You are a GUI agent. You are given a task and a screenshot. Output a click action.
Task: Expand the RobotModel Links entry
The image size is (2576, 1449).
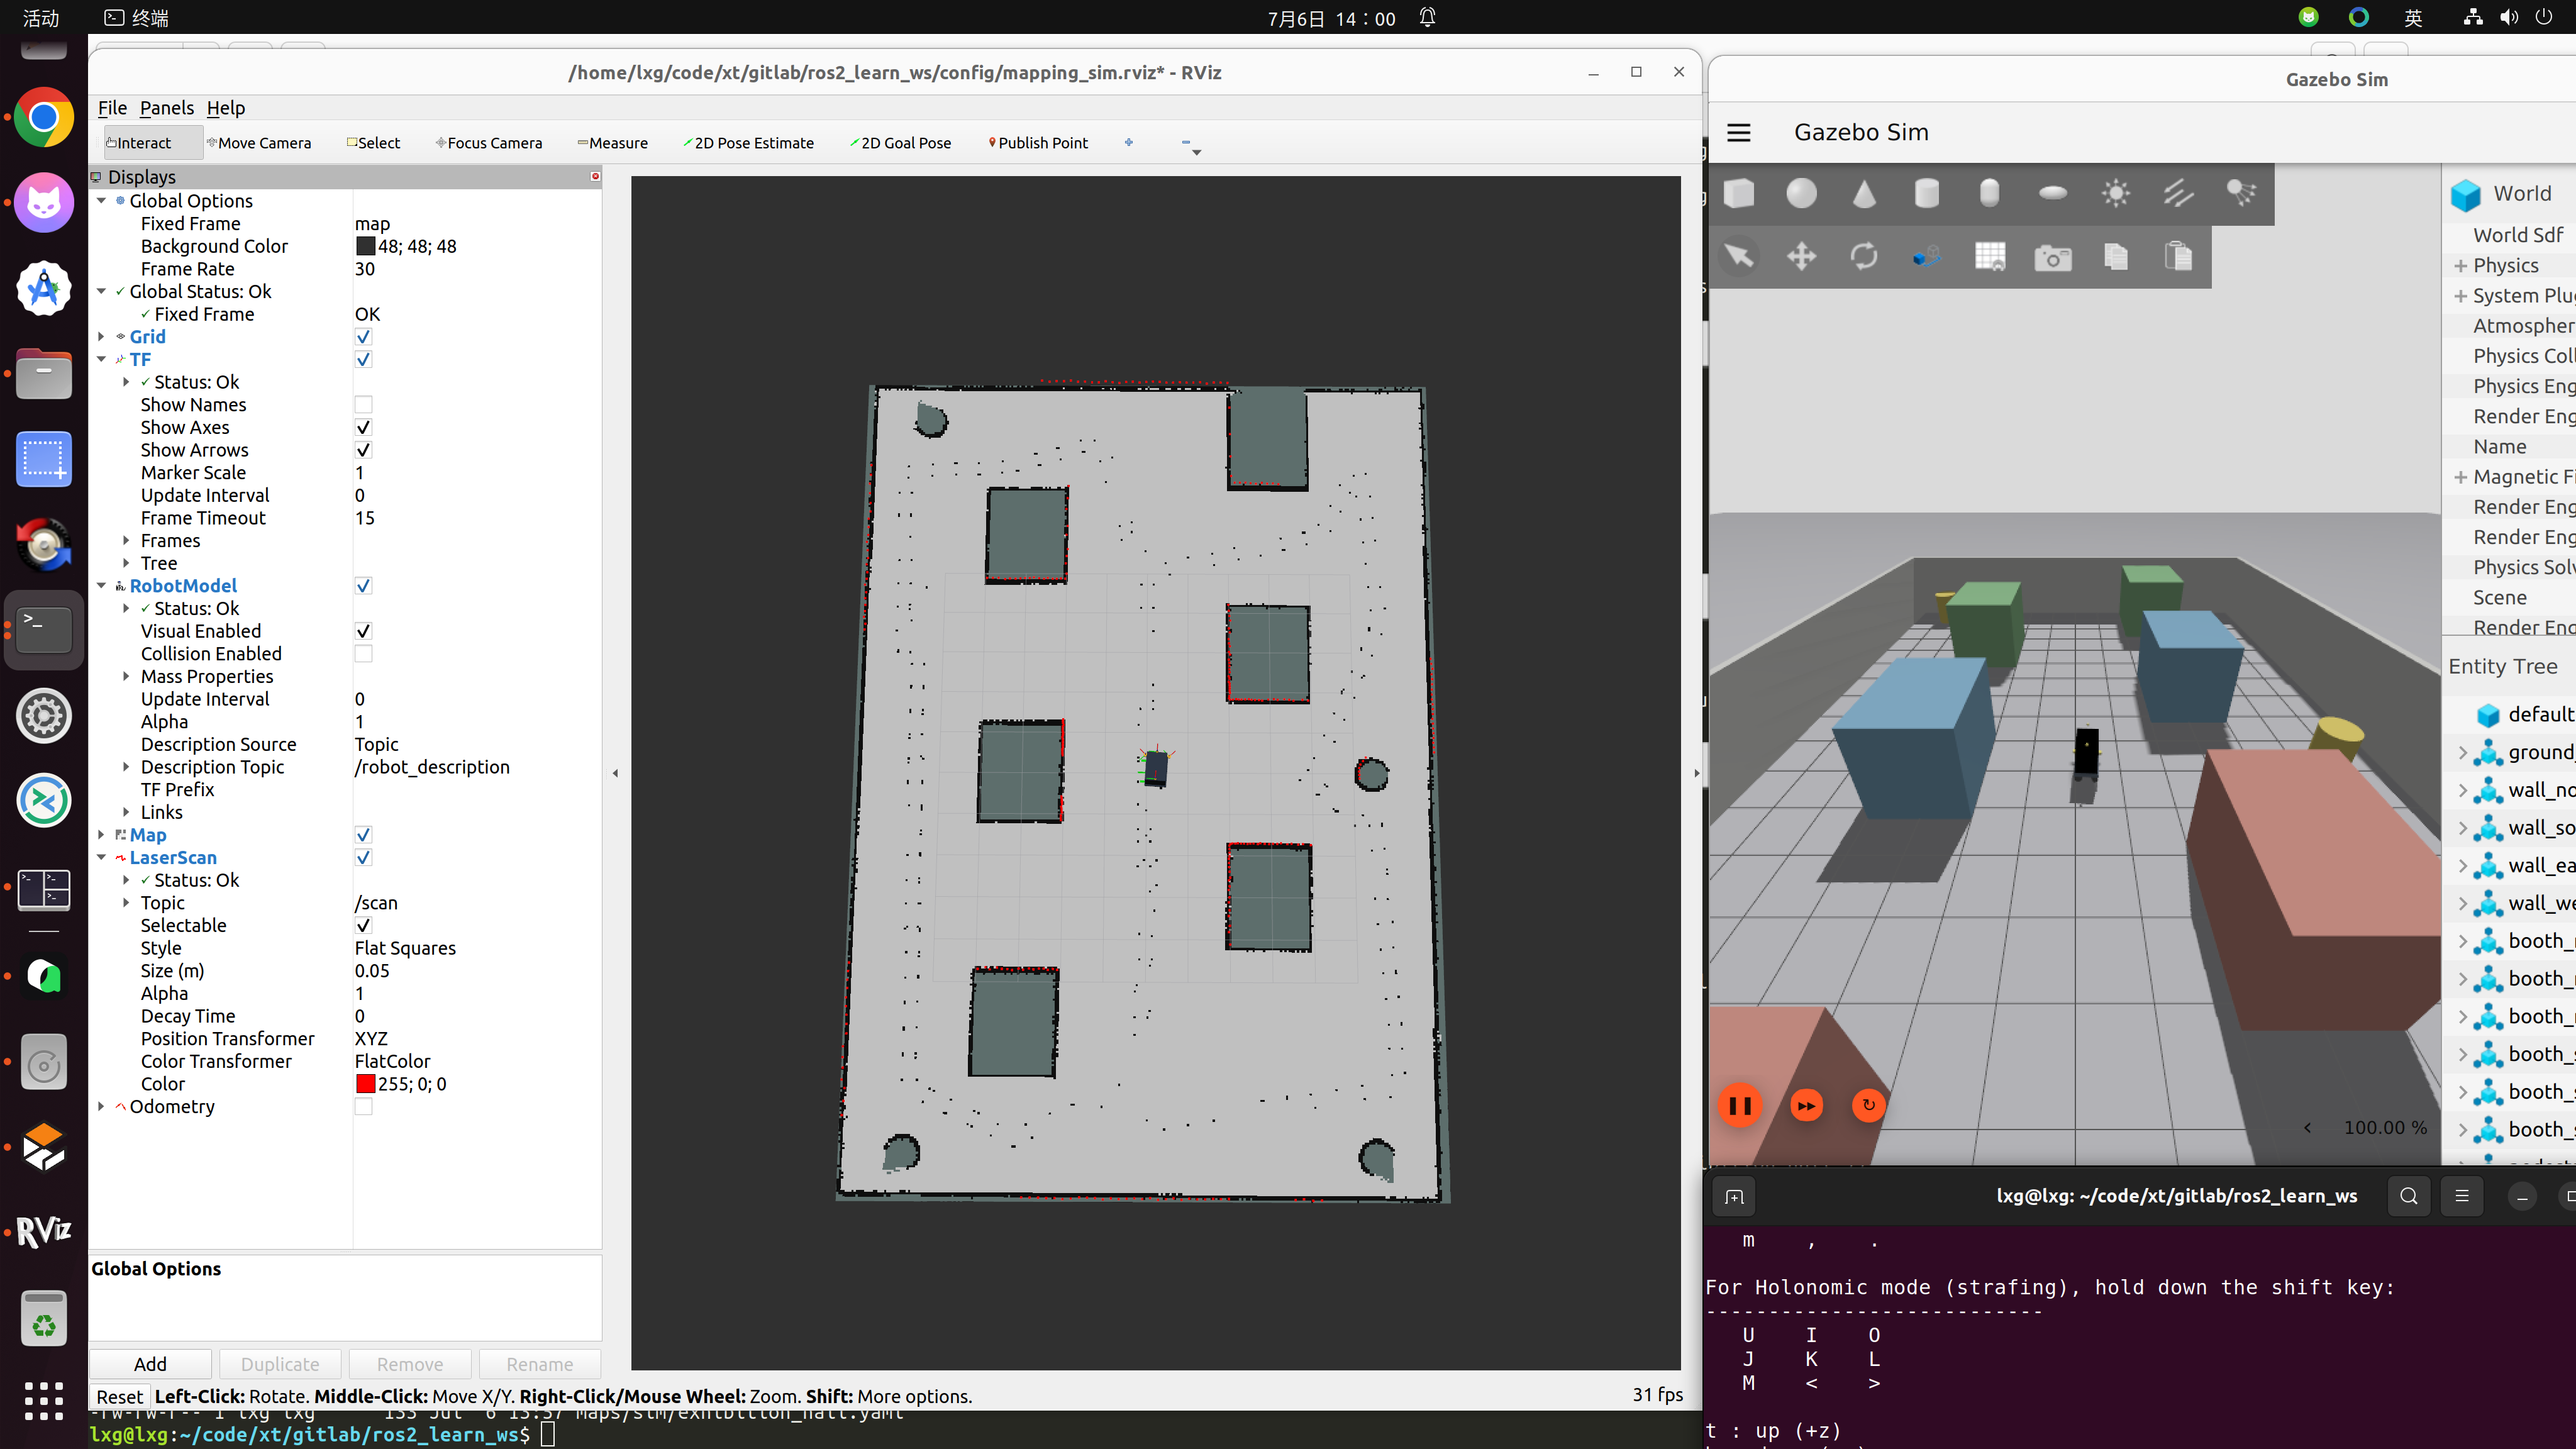[126, 813]
